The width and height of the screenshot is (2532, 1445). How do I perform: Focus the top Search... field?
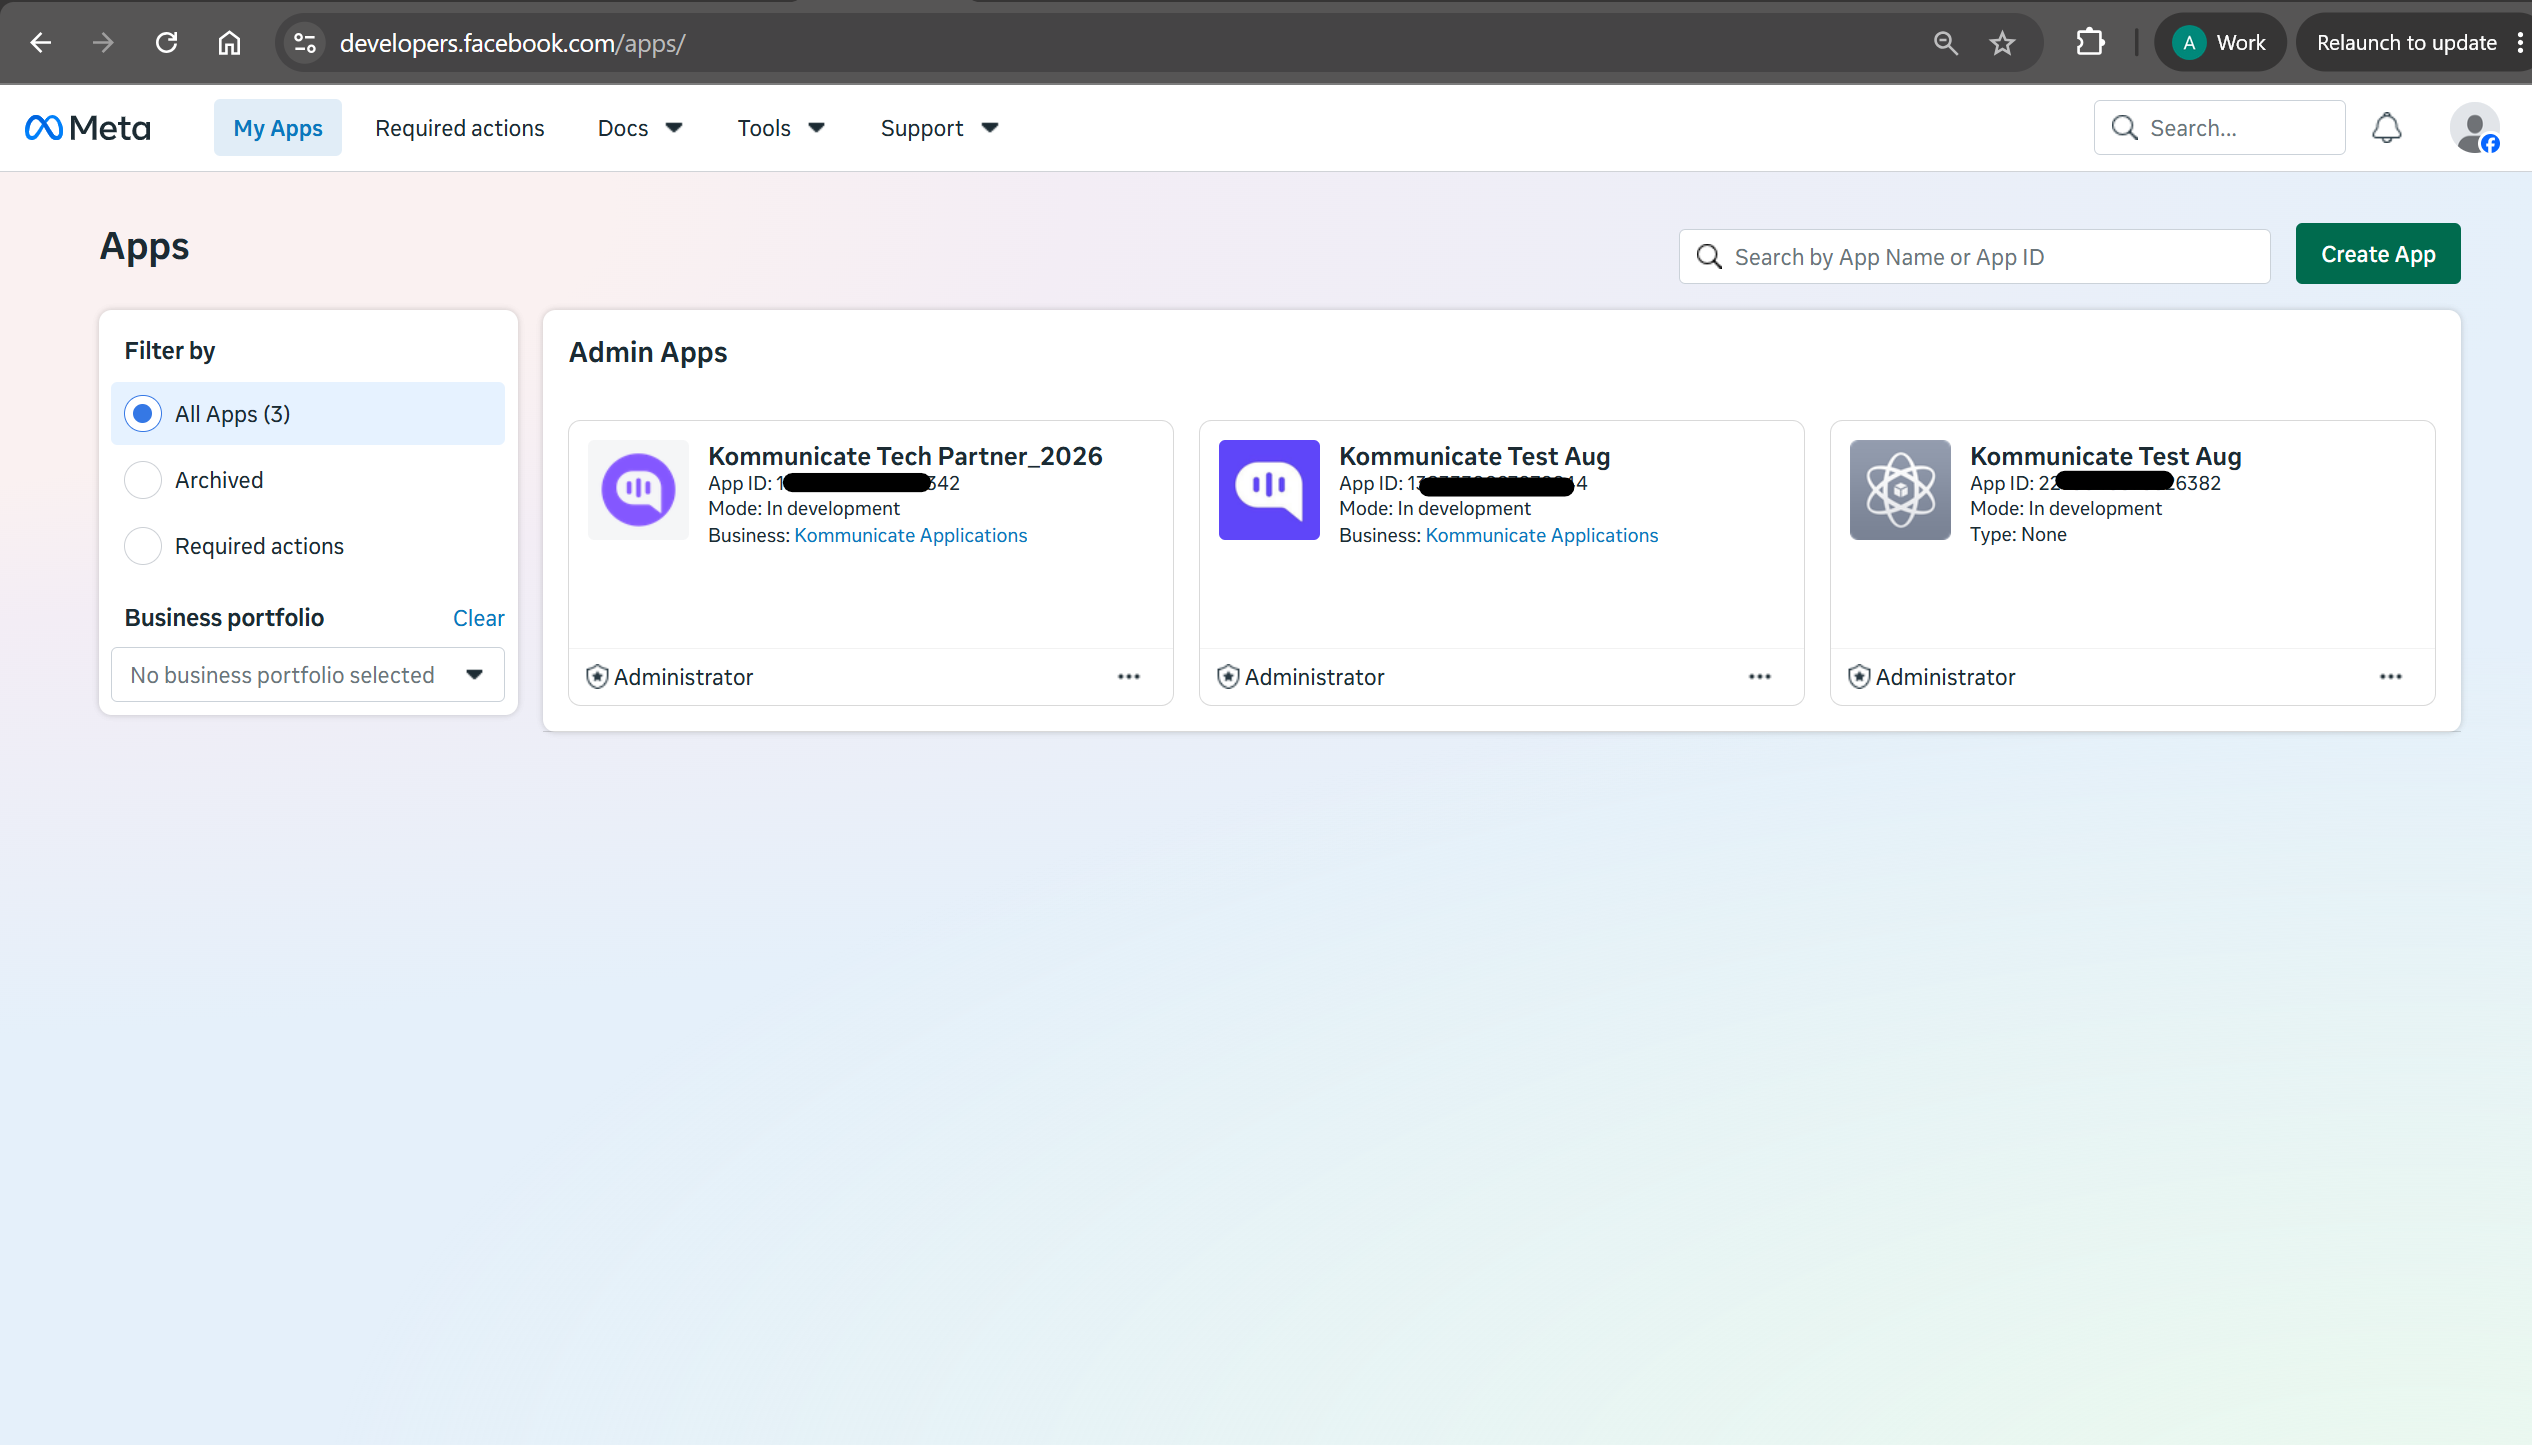[2219, 128]
